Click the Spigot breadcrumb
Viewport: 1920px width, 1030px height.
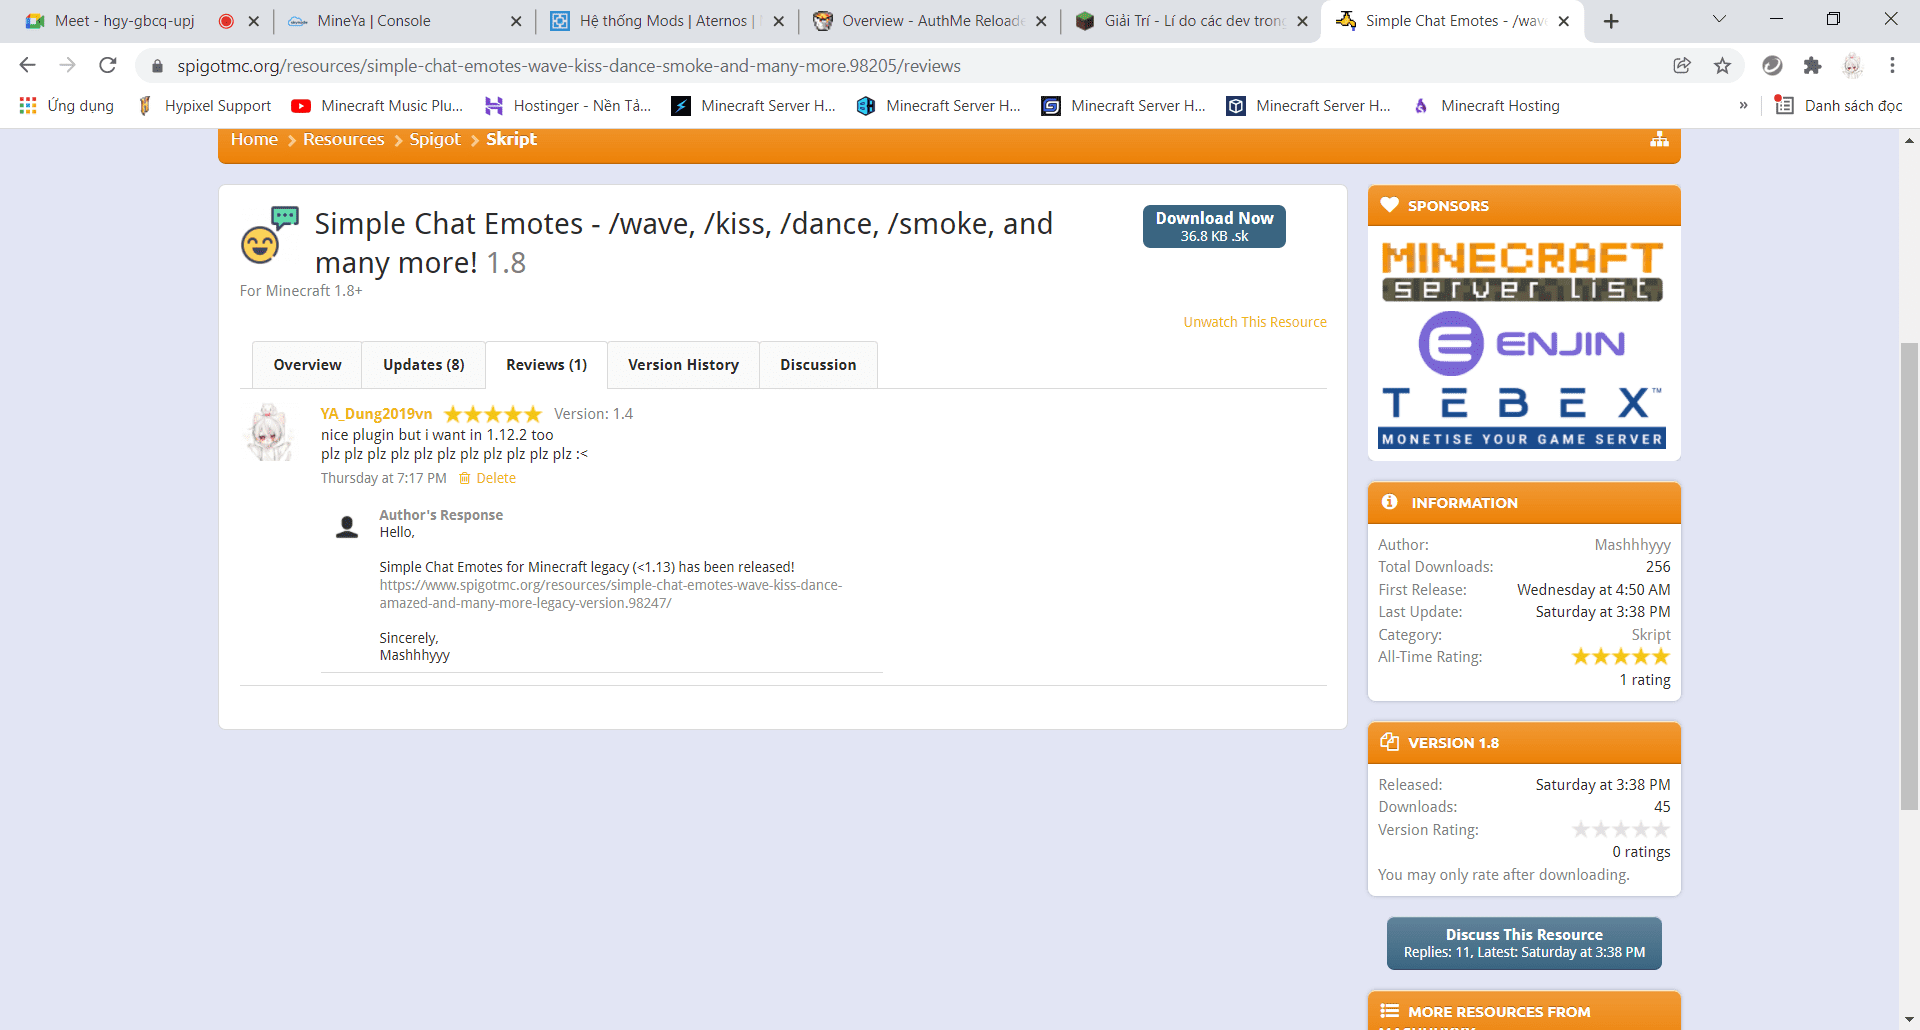[x=435, y=139]
